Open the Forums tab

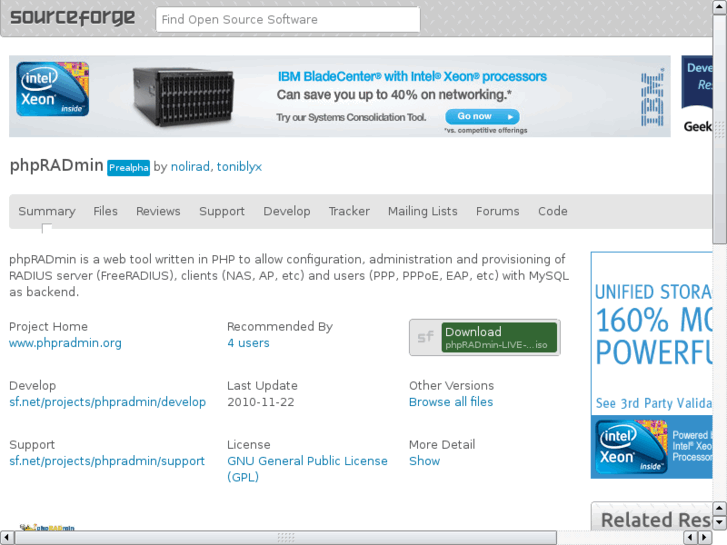pyautogui.click(x=497, y=211)
